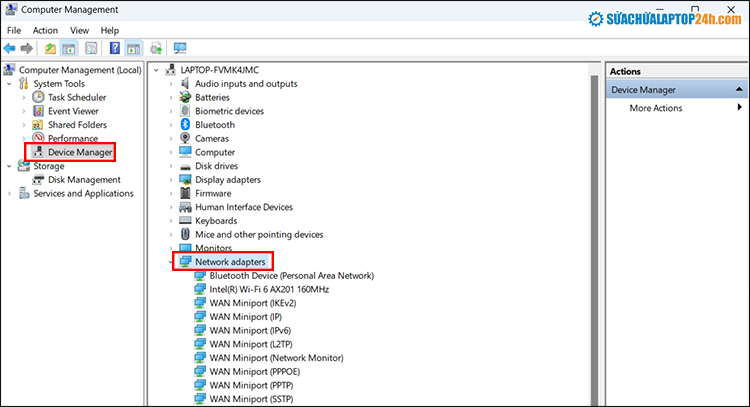Select WAN Miniport (IPv6)
The image size is (750, 407).
click(250, 330)
